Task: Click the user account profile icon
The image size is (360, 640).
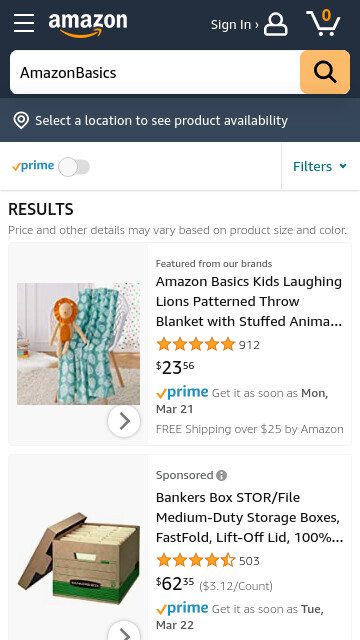Action: pyautogui.click(x=276, y=24)
